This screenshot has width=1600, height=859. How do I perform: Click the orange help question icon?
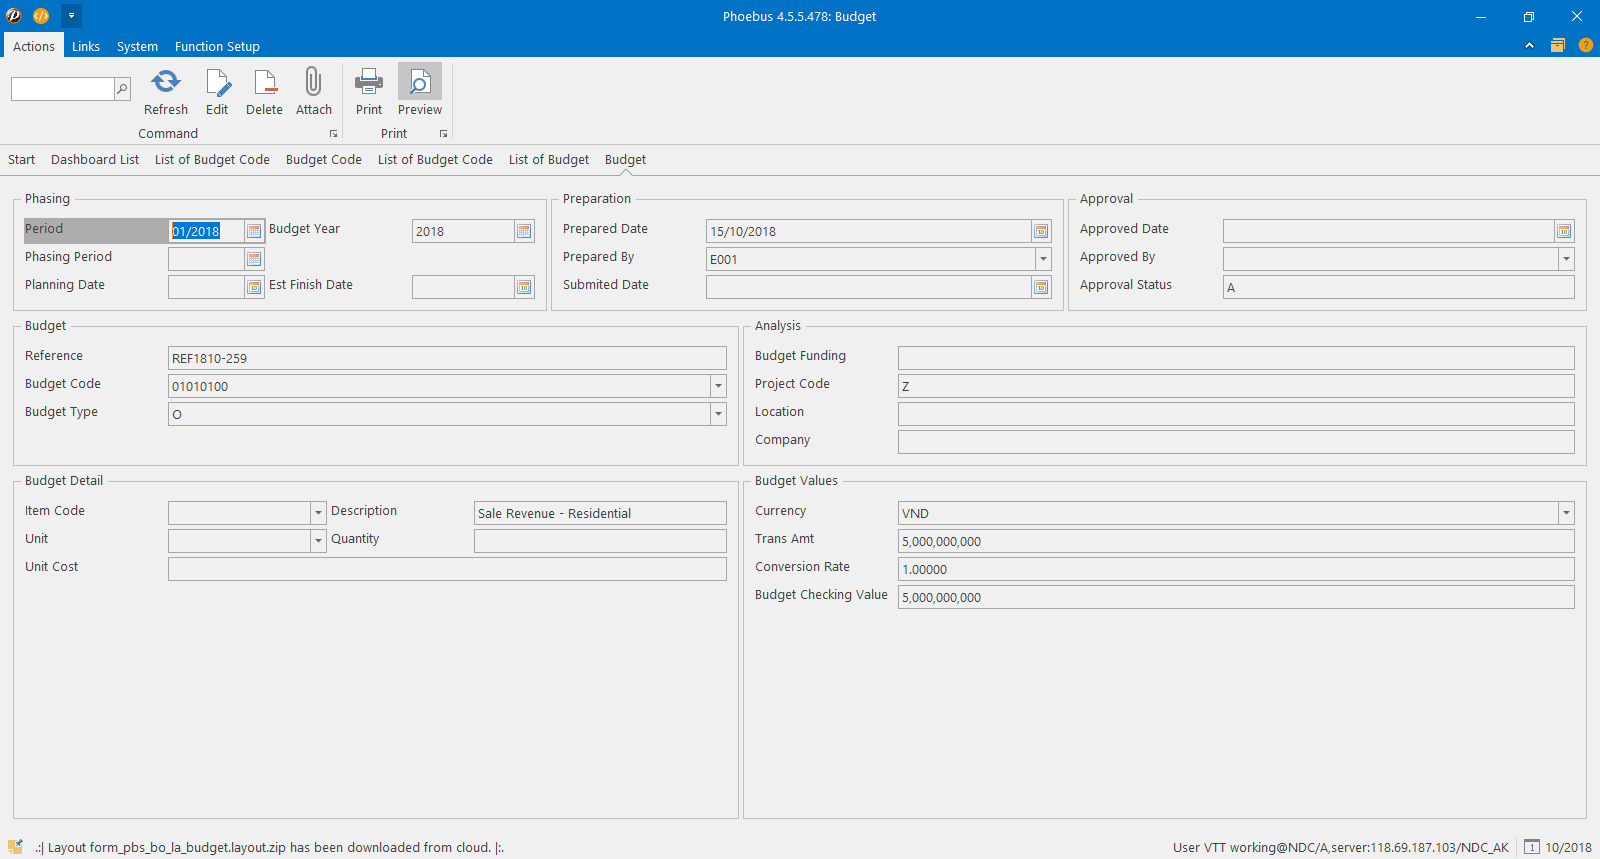(x=1586, y=45)
